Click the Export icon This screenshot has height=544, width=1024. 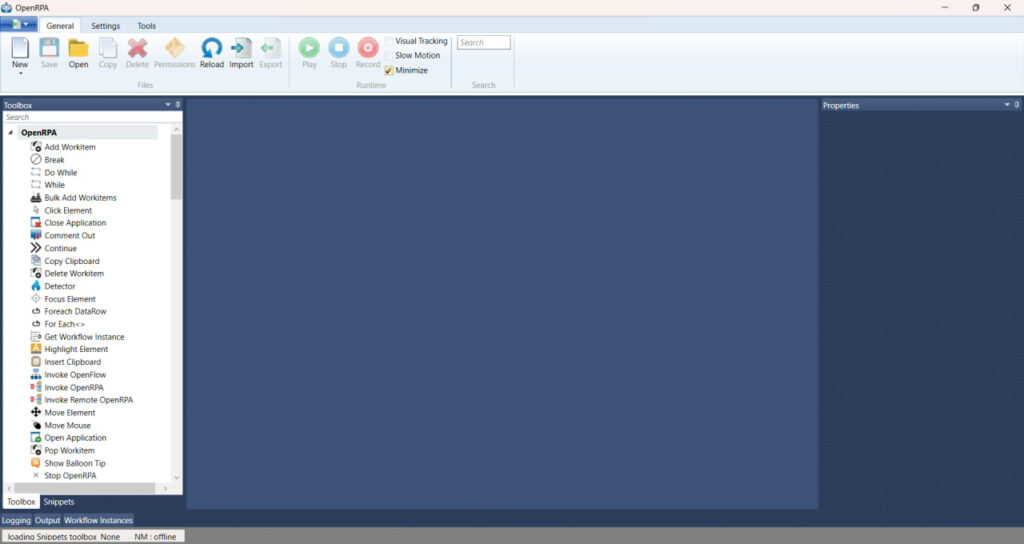coord(270,48)
